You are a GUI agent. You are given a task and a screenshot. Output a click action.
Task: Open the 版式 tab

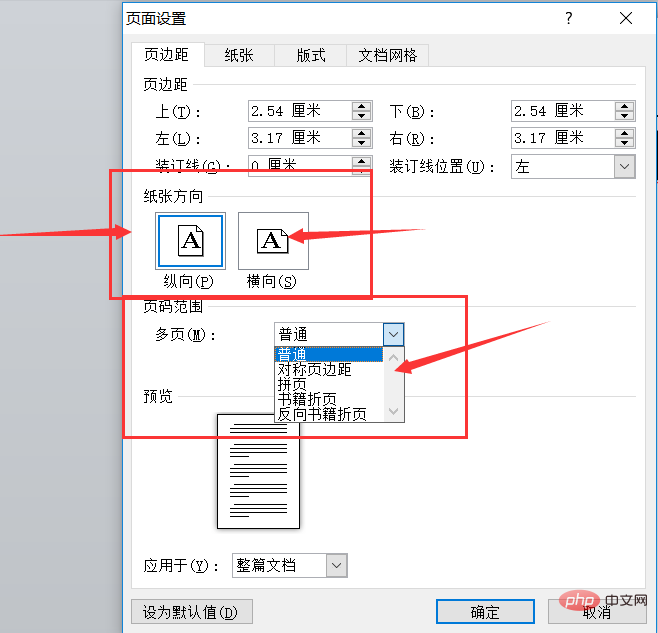pyautogui.click(x=311, y=55)
